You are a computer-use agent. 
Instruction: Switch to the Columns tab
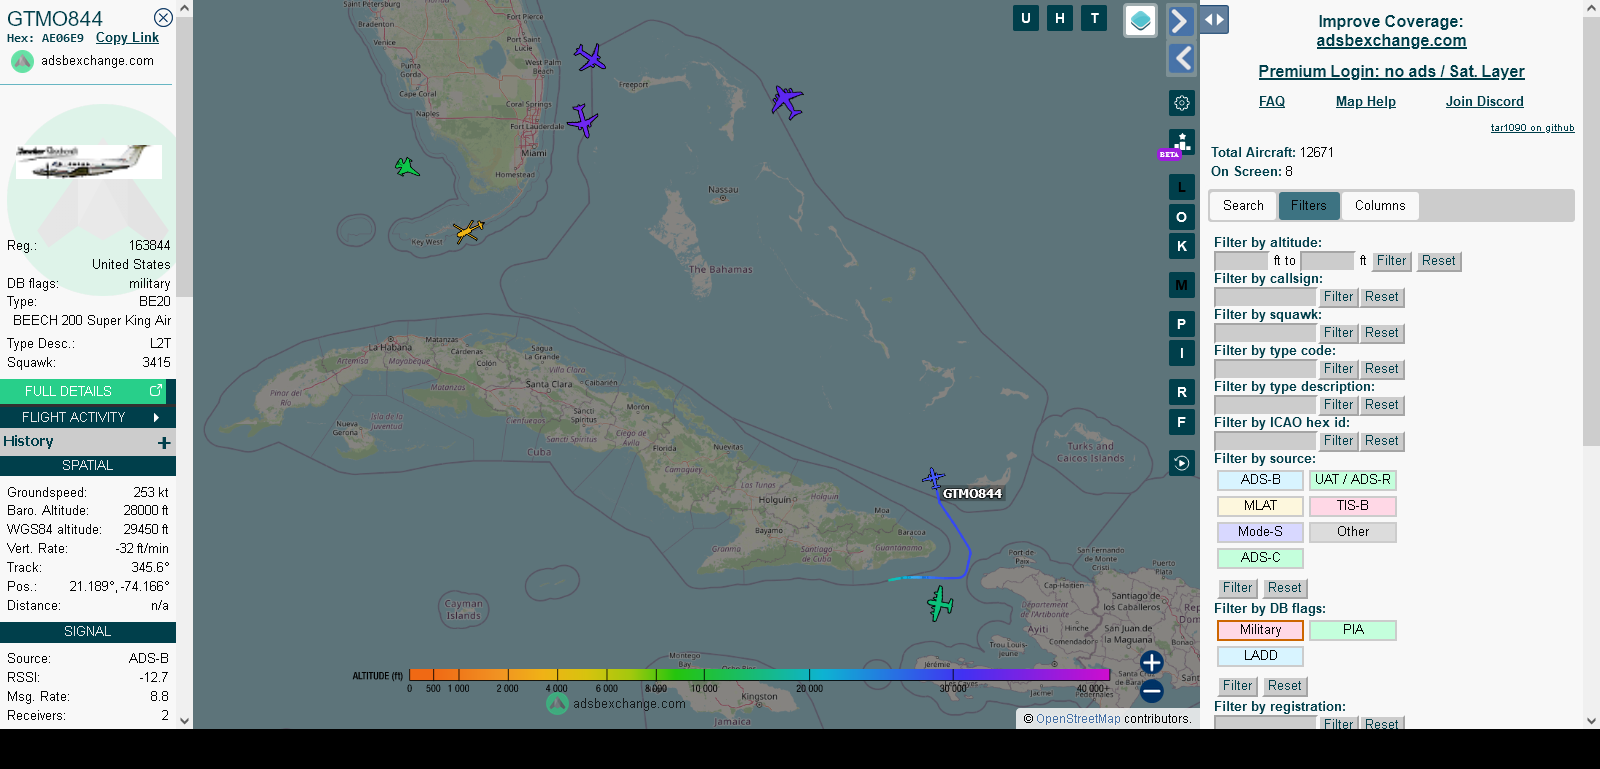(1380, 206)
